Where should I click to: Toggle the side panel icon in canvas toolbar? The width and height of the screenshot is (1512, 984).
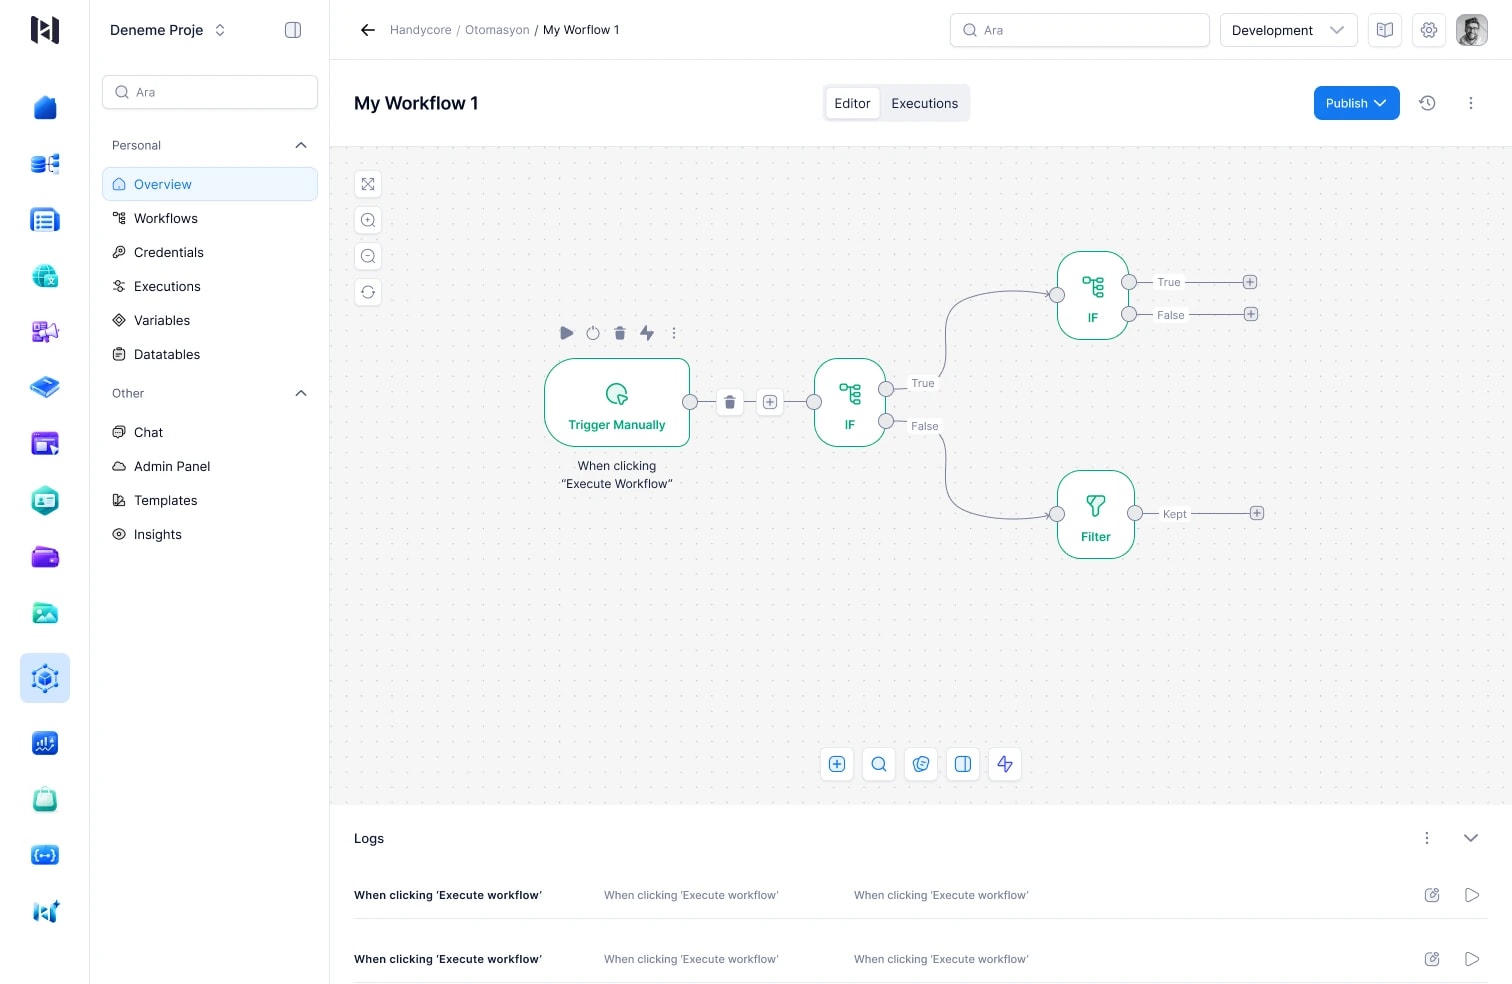click(x=963, y=764)
